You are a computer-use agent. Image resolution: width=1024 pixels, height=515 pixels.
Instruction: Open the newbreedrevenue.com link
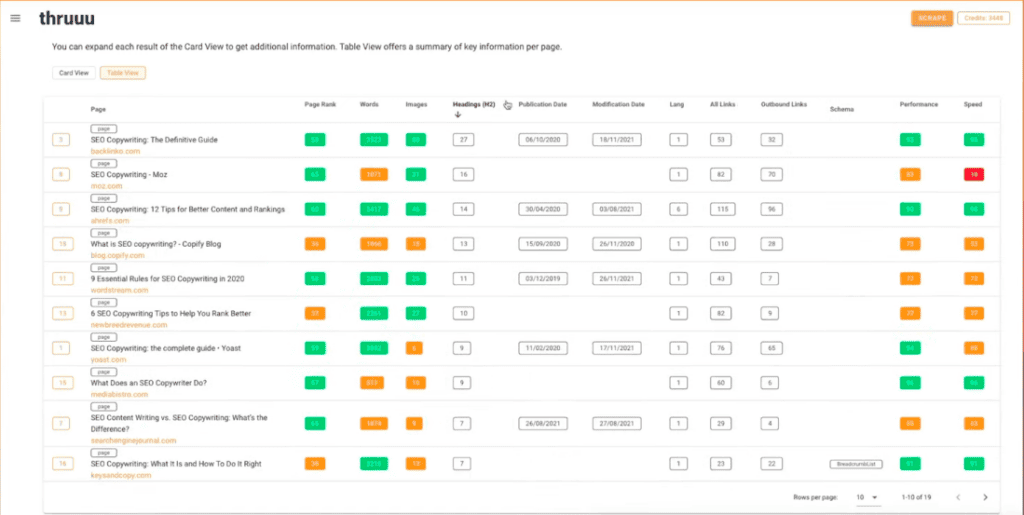coord(129,324)
